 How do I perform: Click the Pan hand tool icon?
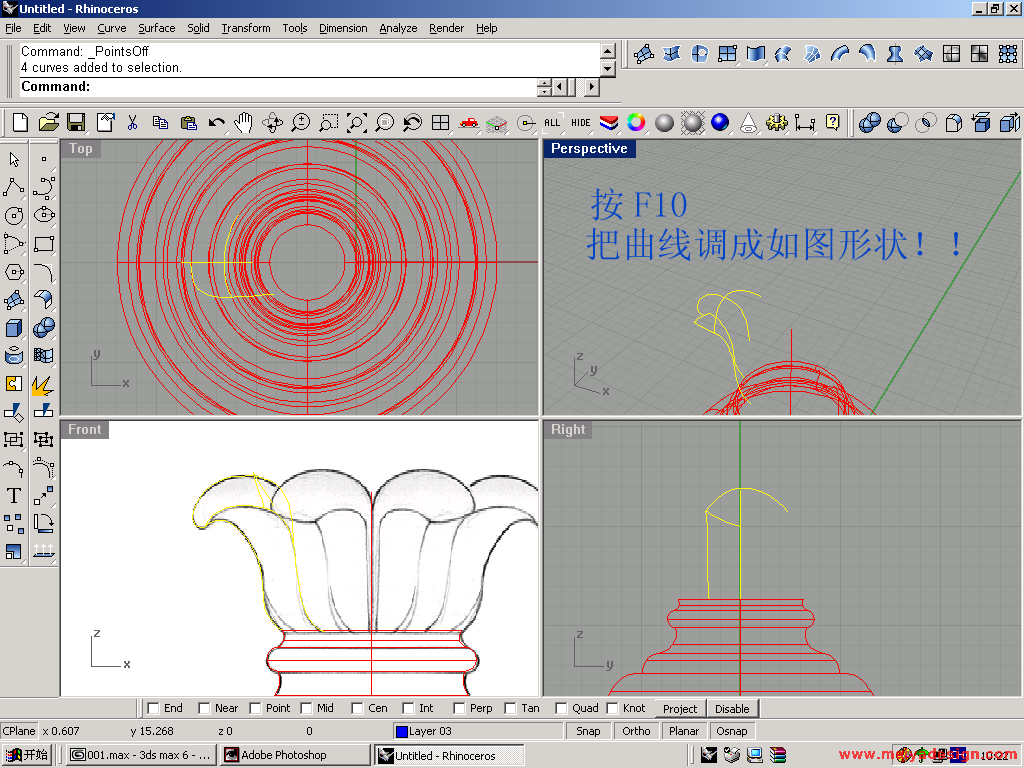click(244, 123)
